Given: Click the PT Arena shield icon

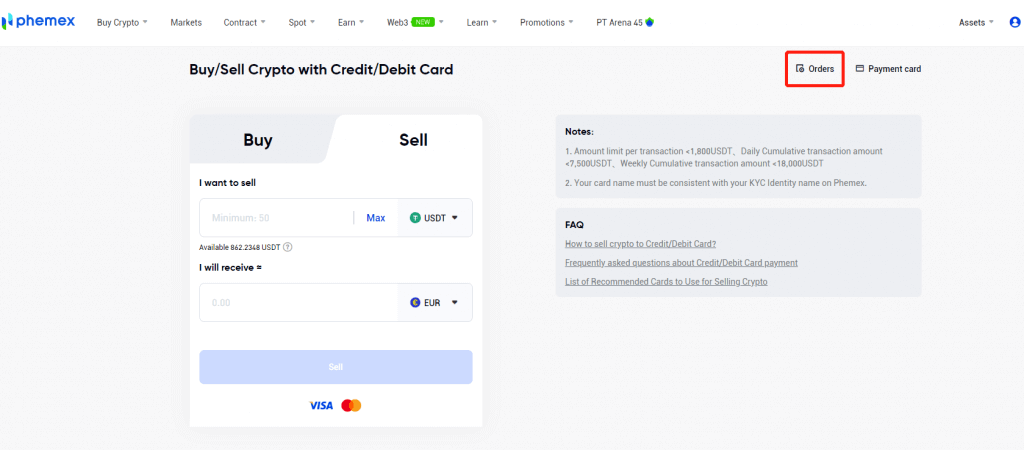Looking at the screenshot, I should click(x=650, y=22).
